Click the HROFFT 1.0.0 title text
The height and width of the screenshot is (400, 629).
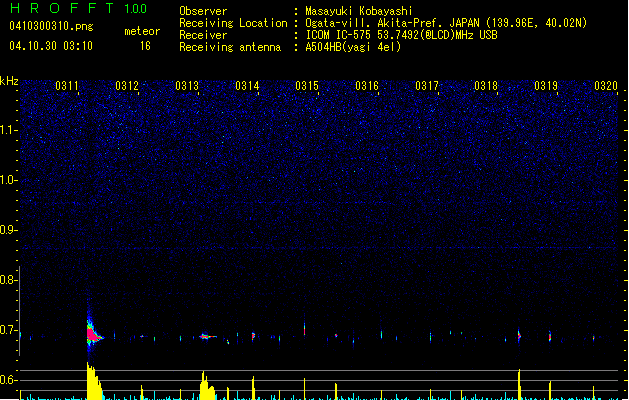(x=79, y=8)
